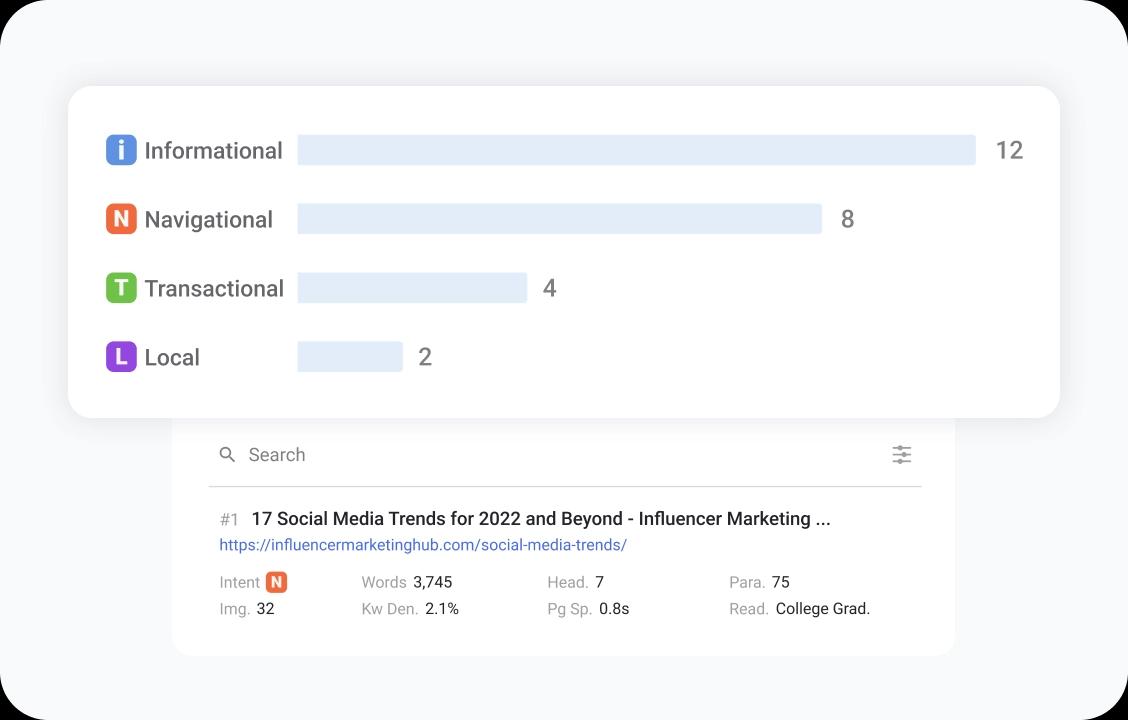Open the influencermarketinghub.com URL link
The width and height of the screenshot is (1128, 720).
[423, 545]
